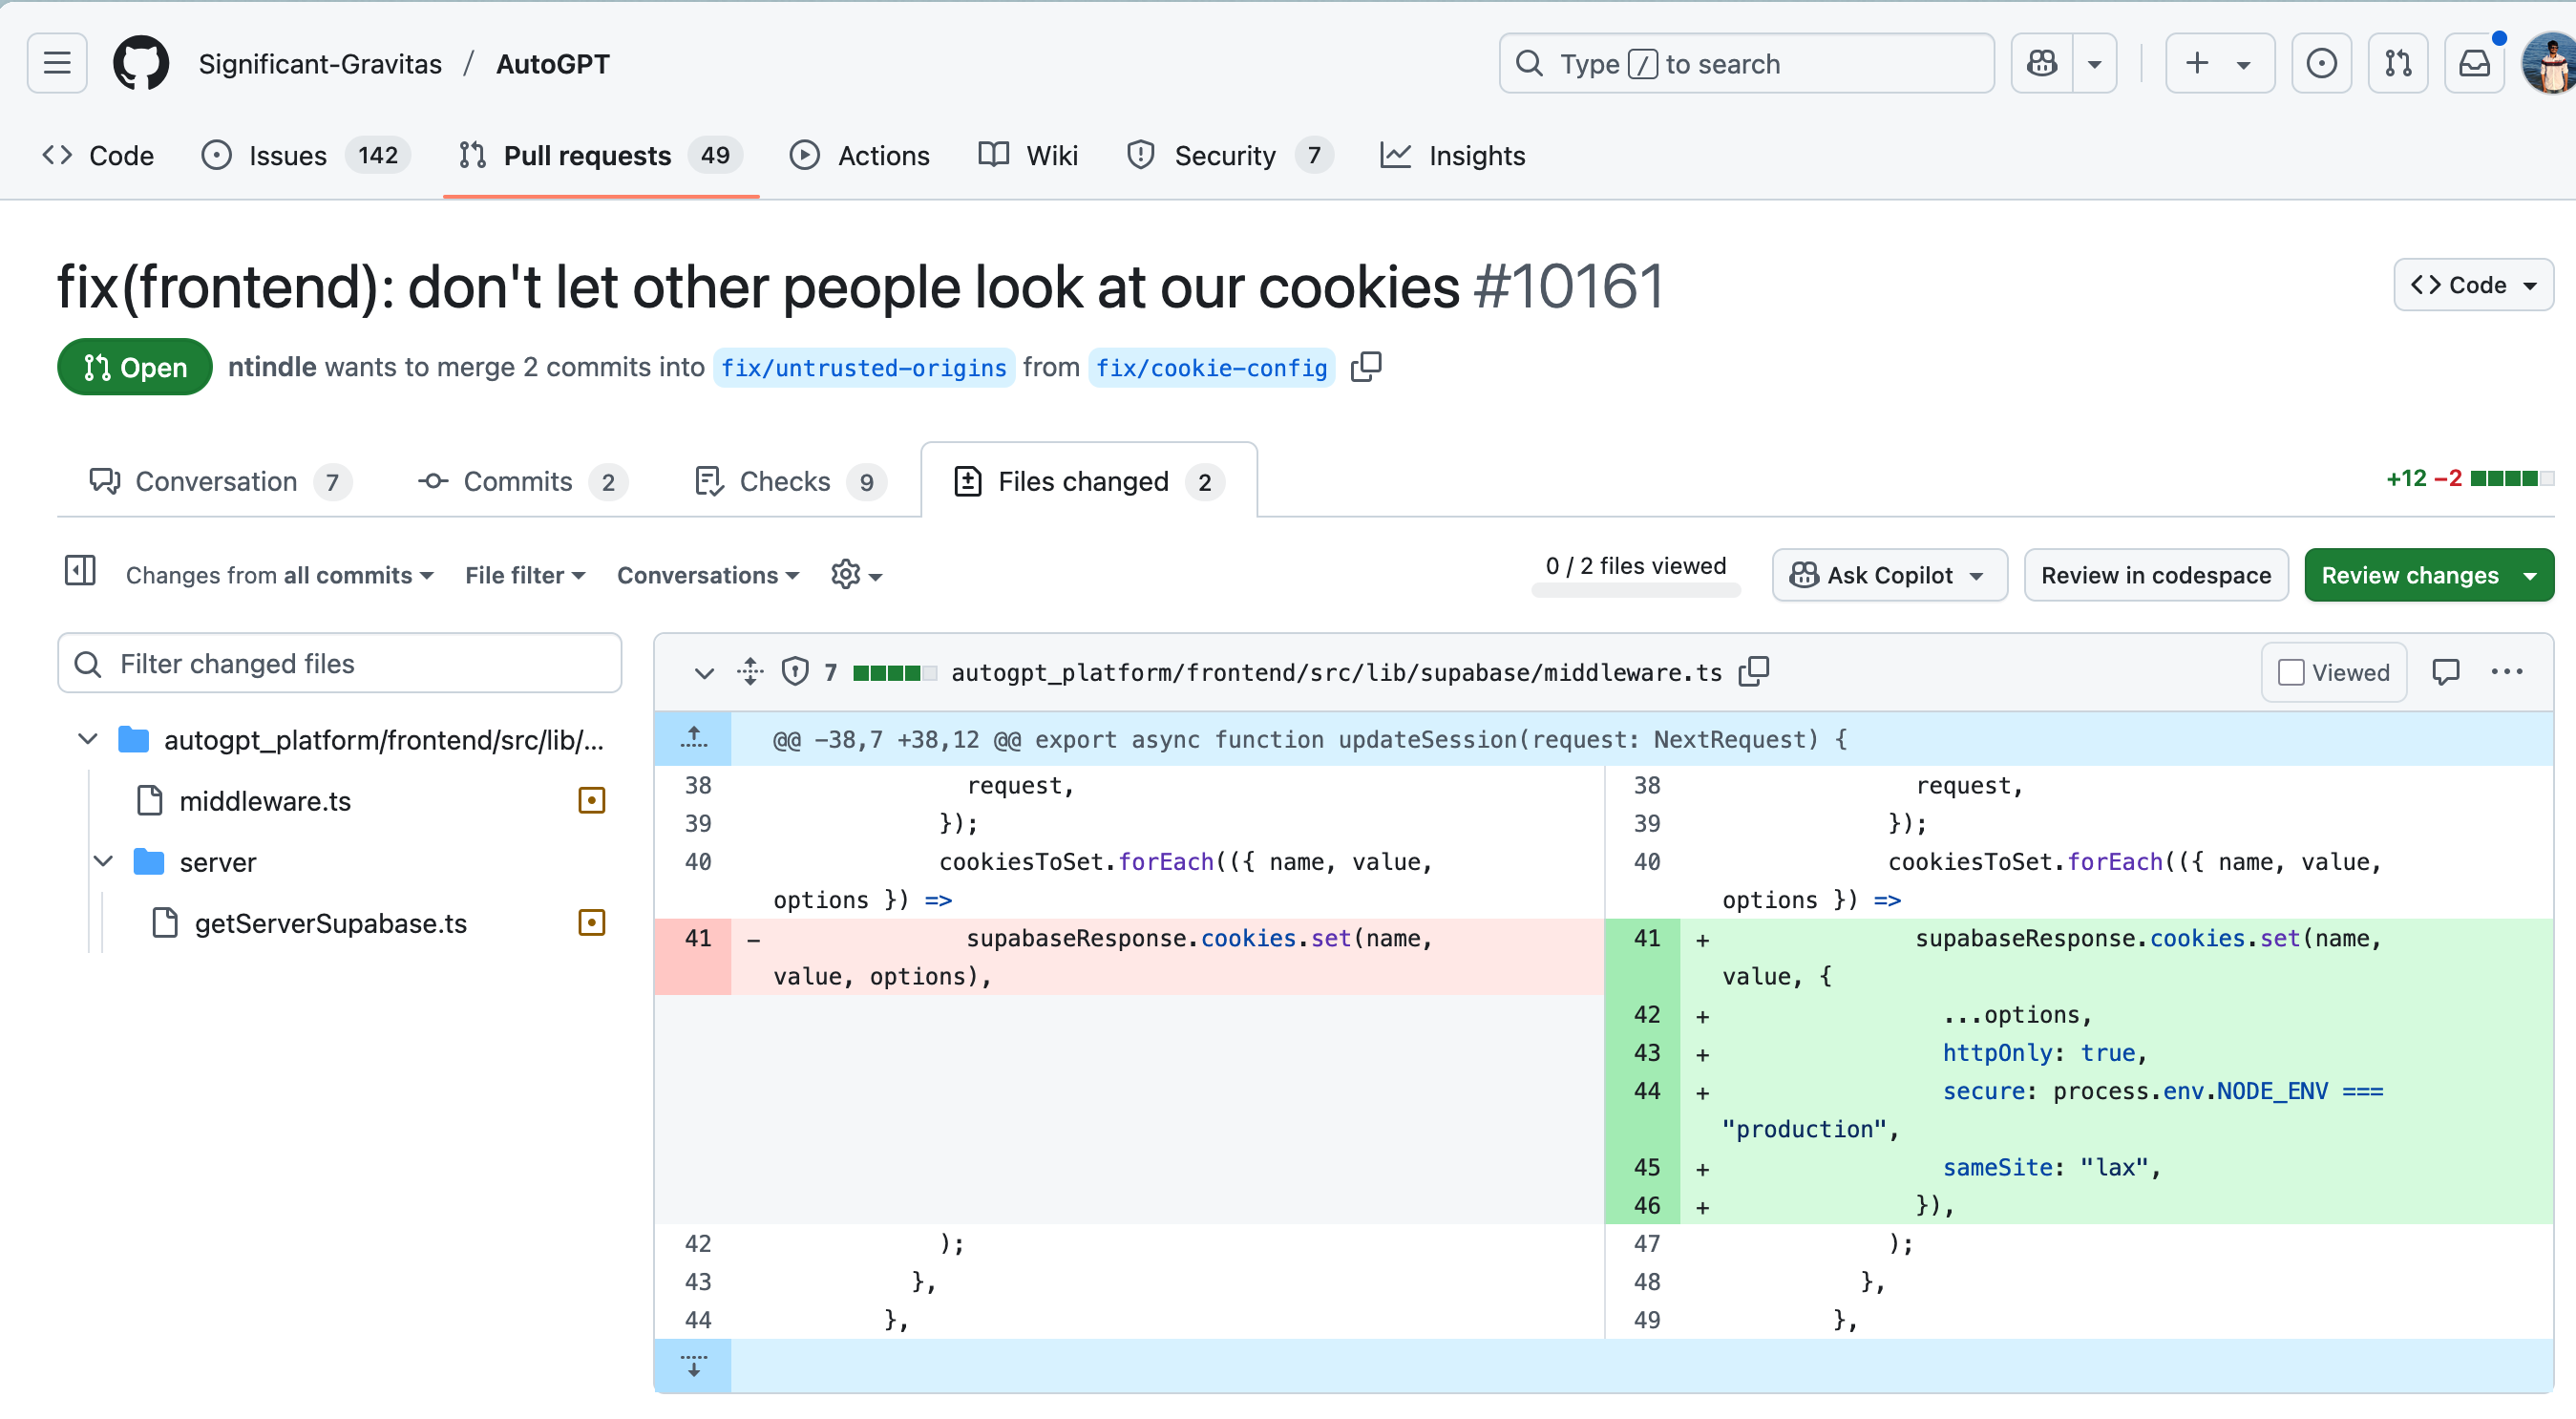Click the shield code-owner icon

[x=795, y=671]
